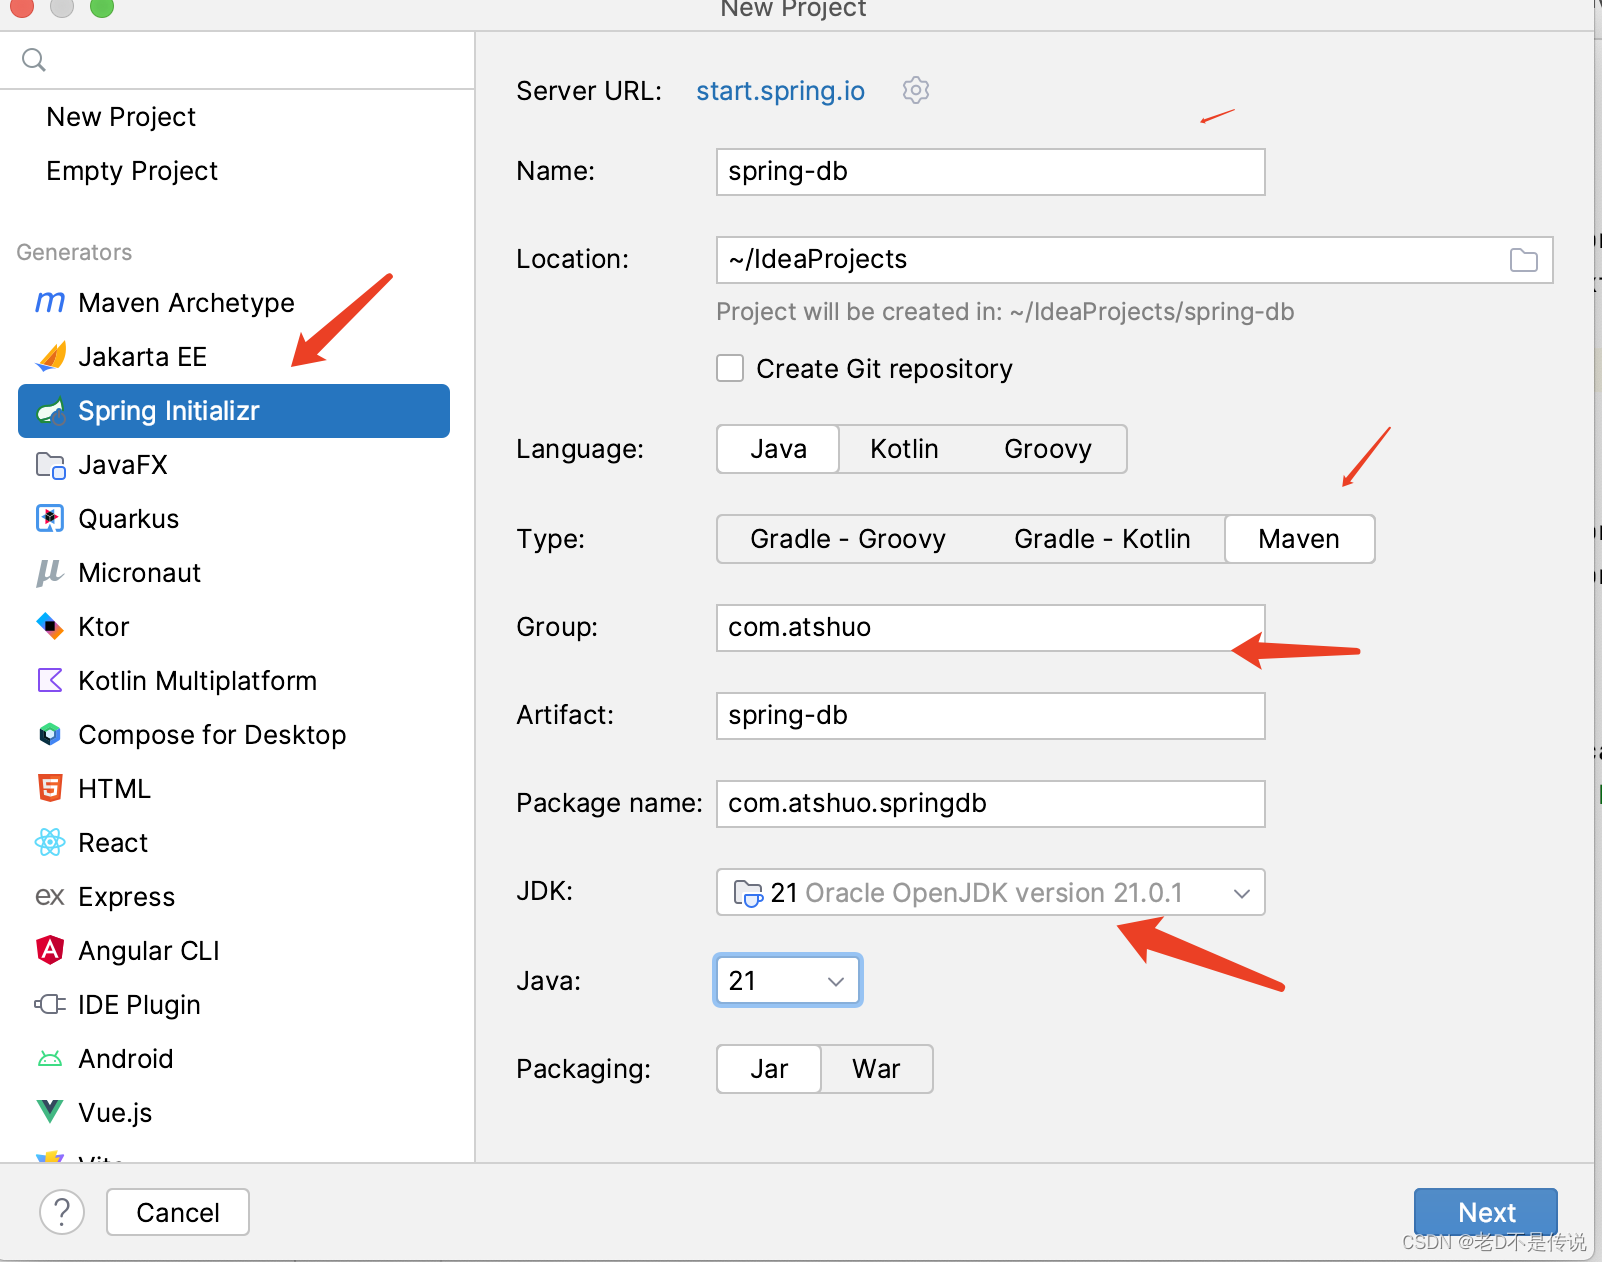Select Vue.js generator label
1602x1262 pixels.
click(115, 1113)
